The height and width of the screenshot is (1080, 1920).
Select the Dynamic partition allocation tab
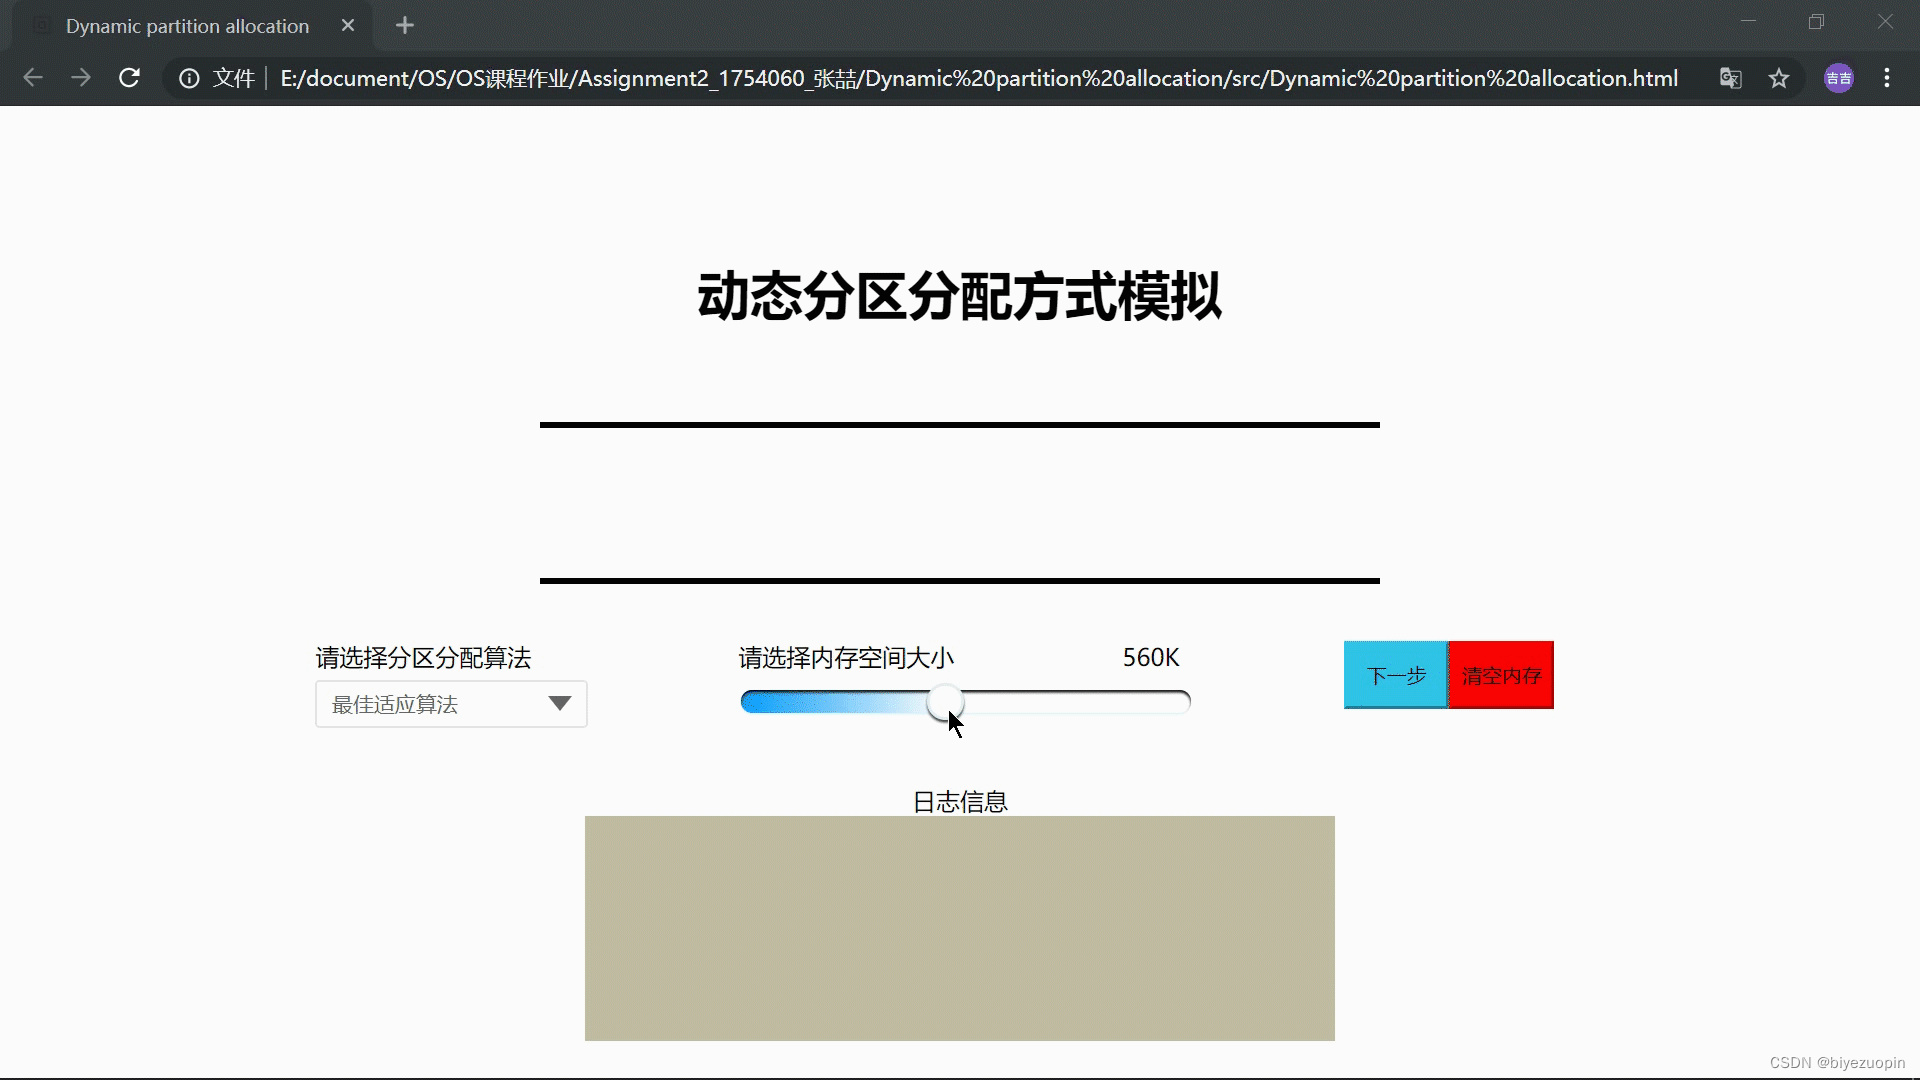tap(187, 26)
